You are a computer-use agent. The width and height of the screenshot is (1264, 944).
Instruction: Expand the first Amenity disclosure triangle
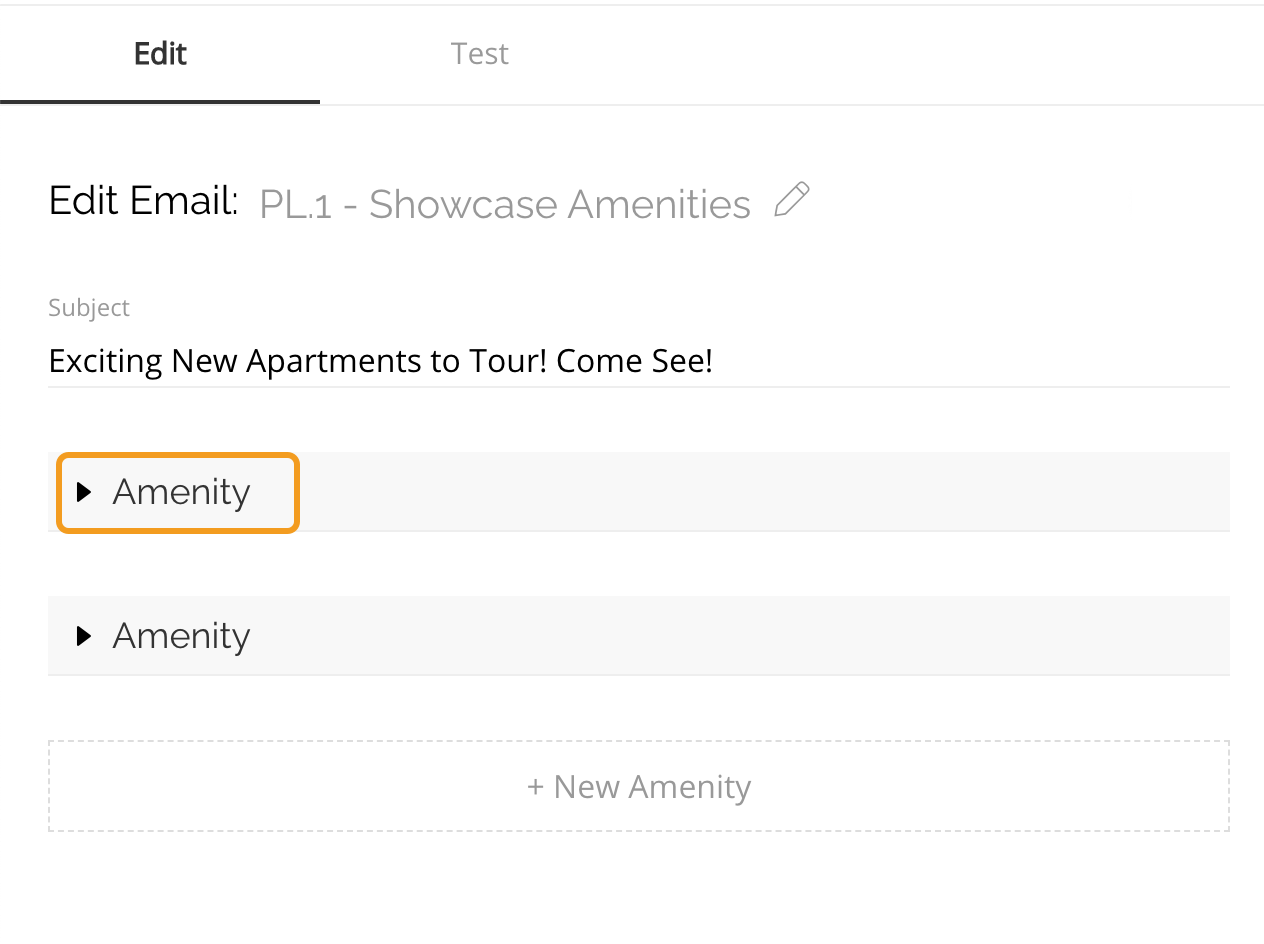click(x=84, y=492)
